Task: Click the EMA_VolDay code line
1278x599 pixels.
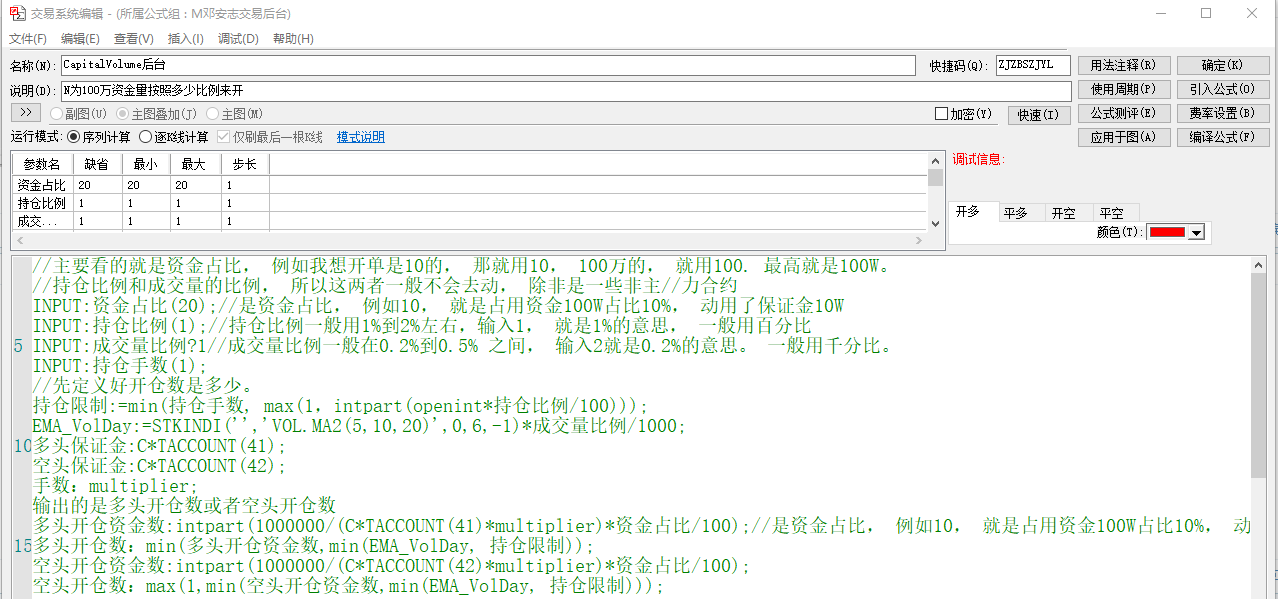Action: coord(360,426)
